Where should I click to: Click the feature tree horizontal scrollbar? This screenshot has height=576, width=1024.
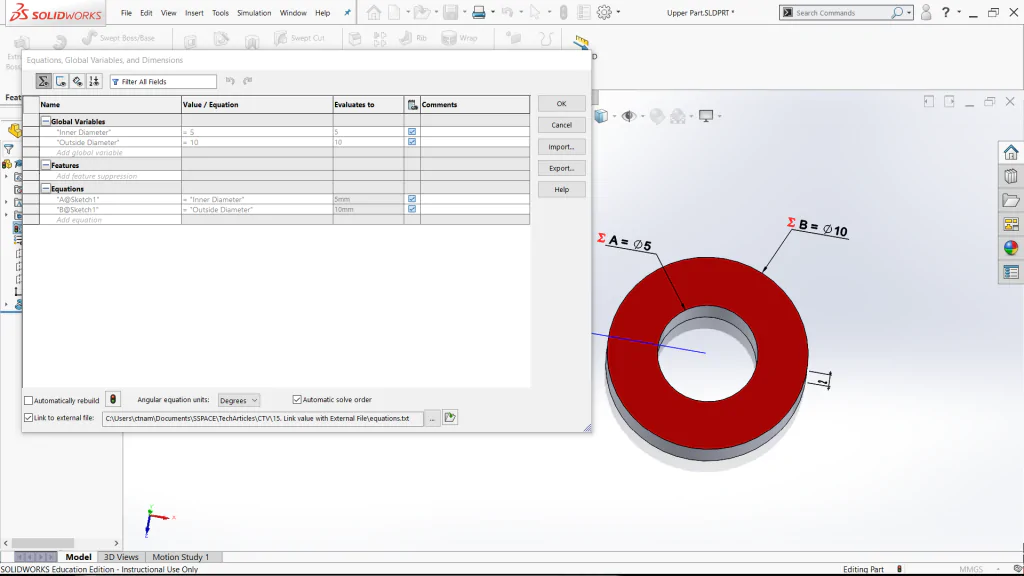(x=43, y=543)
